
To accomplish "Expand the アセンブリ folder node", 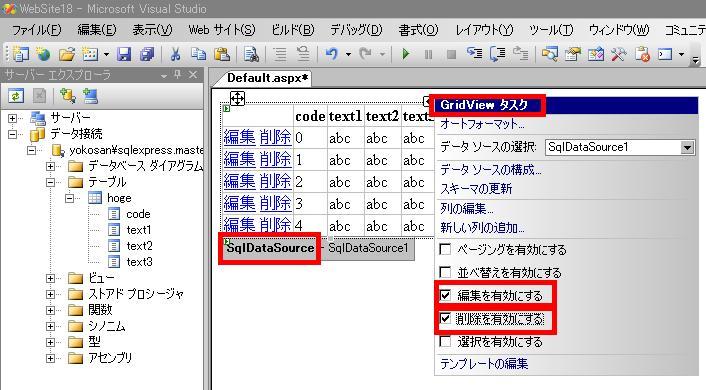I will click(50, 358).
